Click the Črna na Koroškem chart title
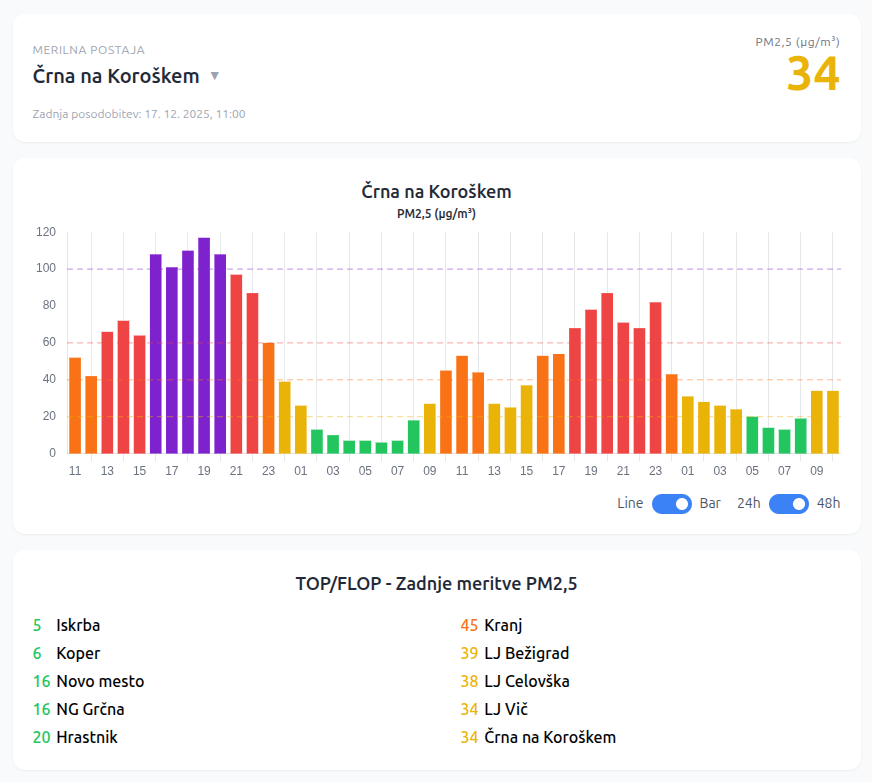The width and height of the screenshot is (872, 782). 435,192
